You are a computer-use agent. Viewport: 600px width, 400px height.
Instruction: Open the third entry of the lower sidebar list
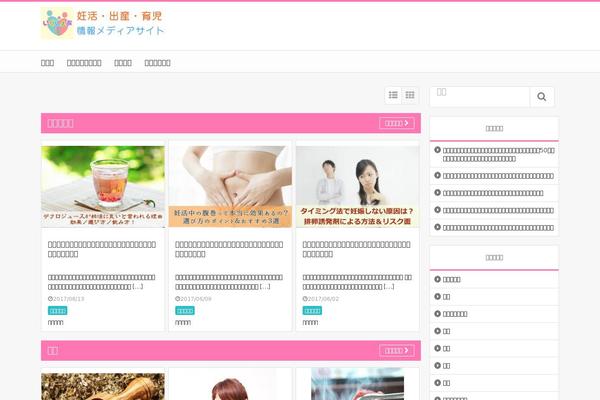455,314
